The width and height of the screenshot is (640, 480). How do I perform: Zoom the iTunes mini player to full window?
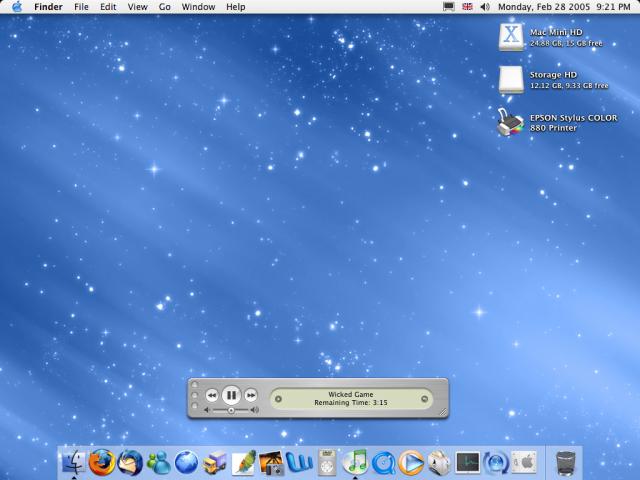(194, 406)
